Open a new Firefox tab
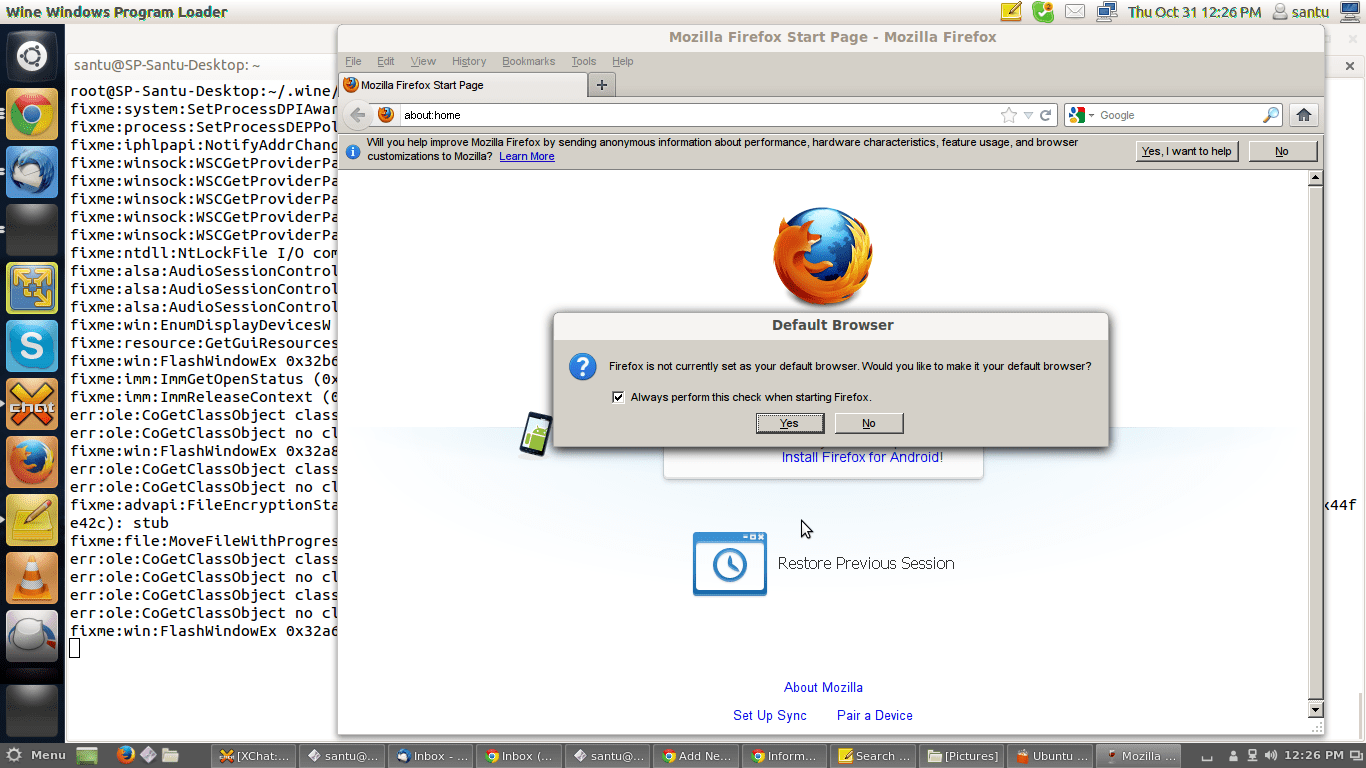The image size is (1366, 768). tap(601, 85)
